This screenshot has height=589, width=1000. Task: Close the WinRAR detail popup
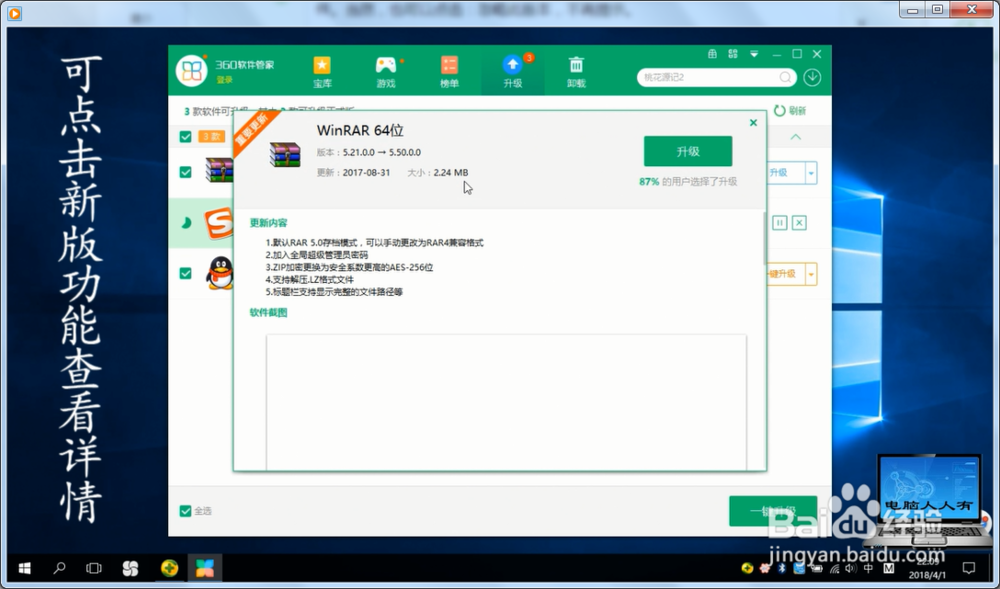click(x=753, y=122)
